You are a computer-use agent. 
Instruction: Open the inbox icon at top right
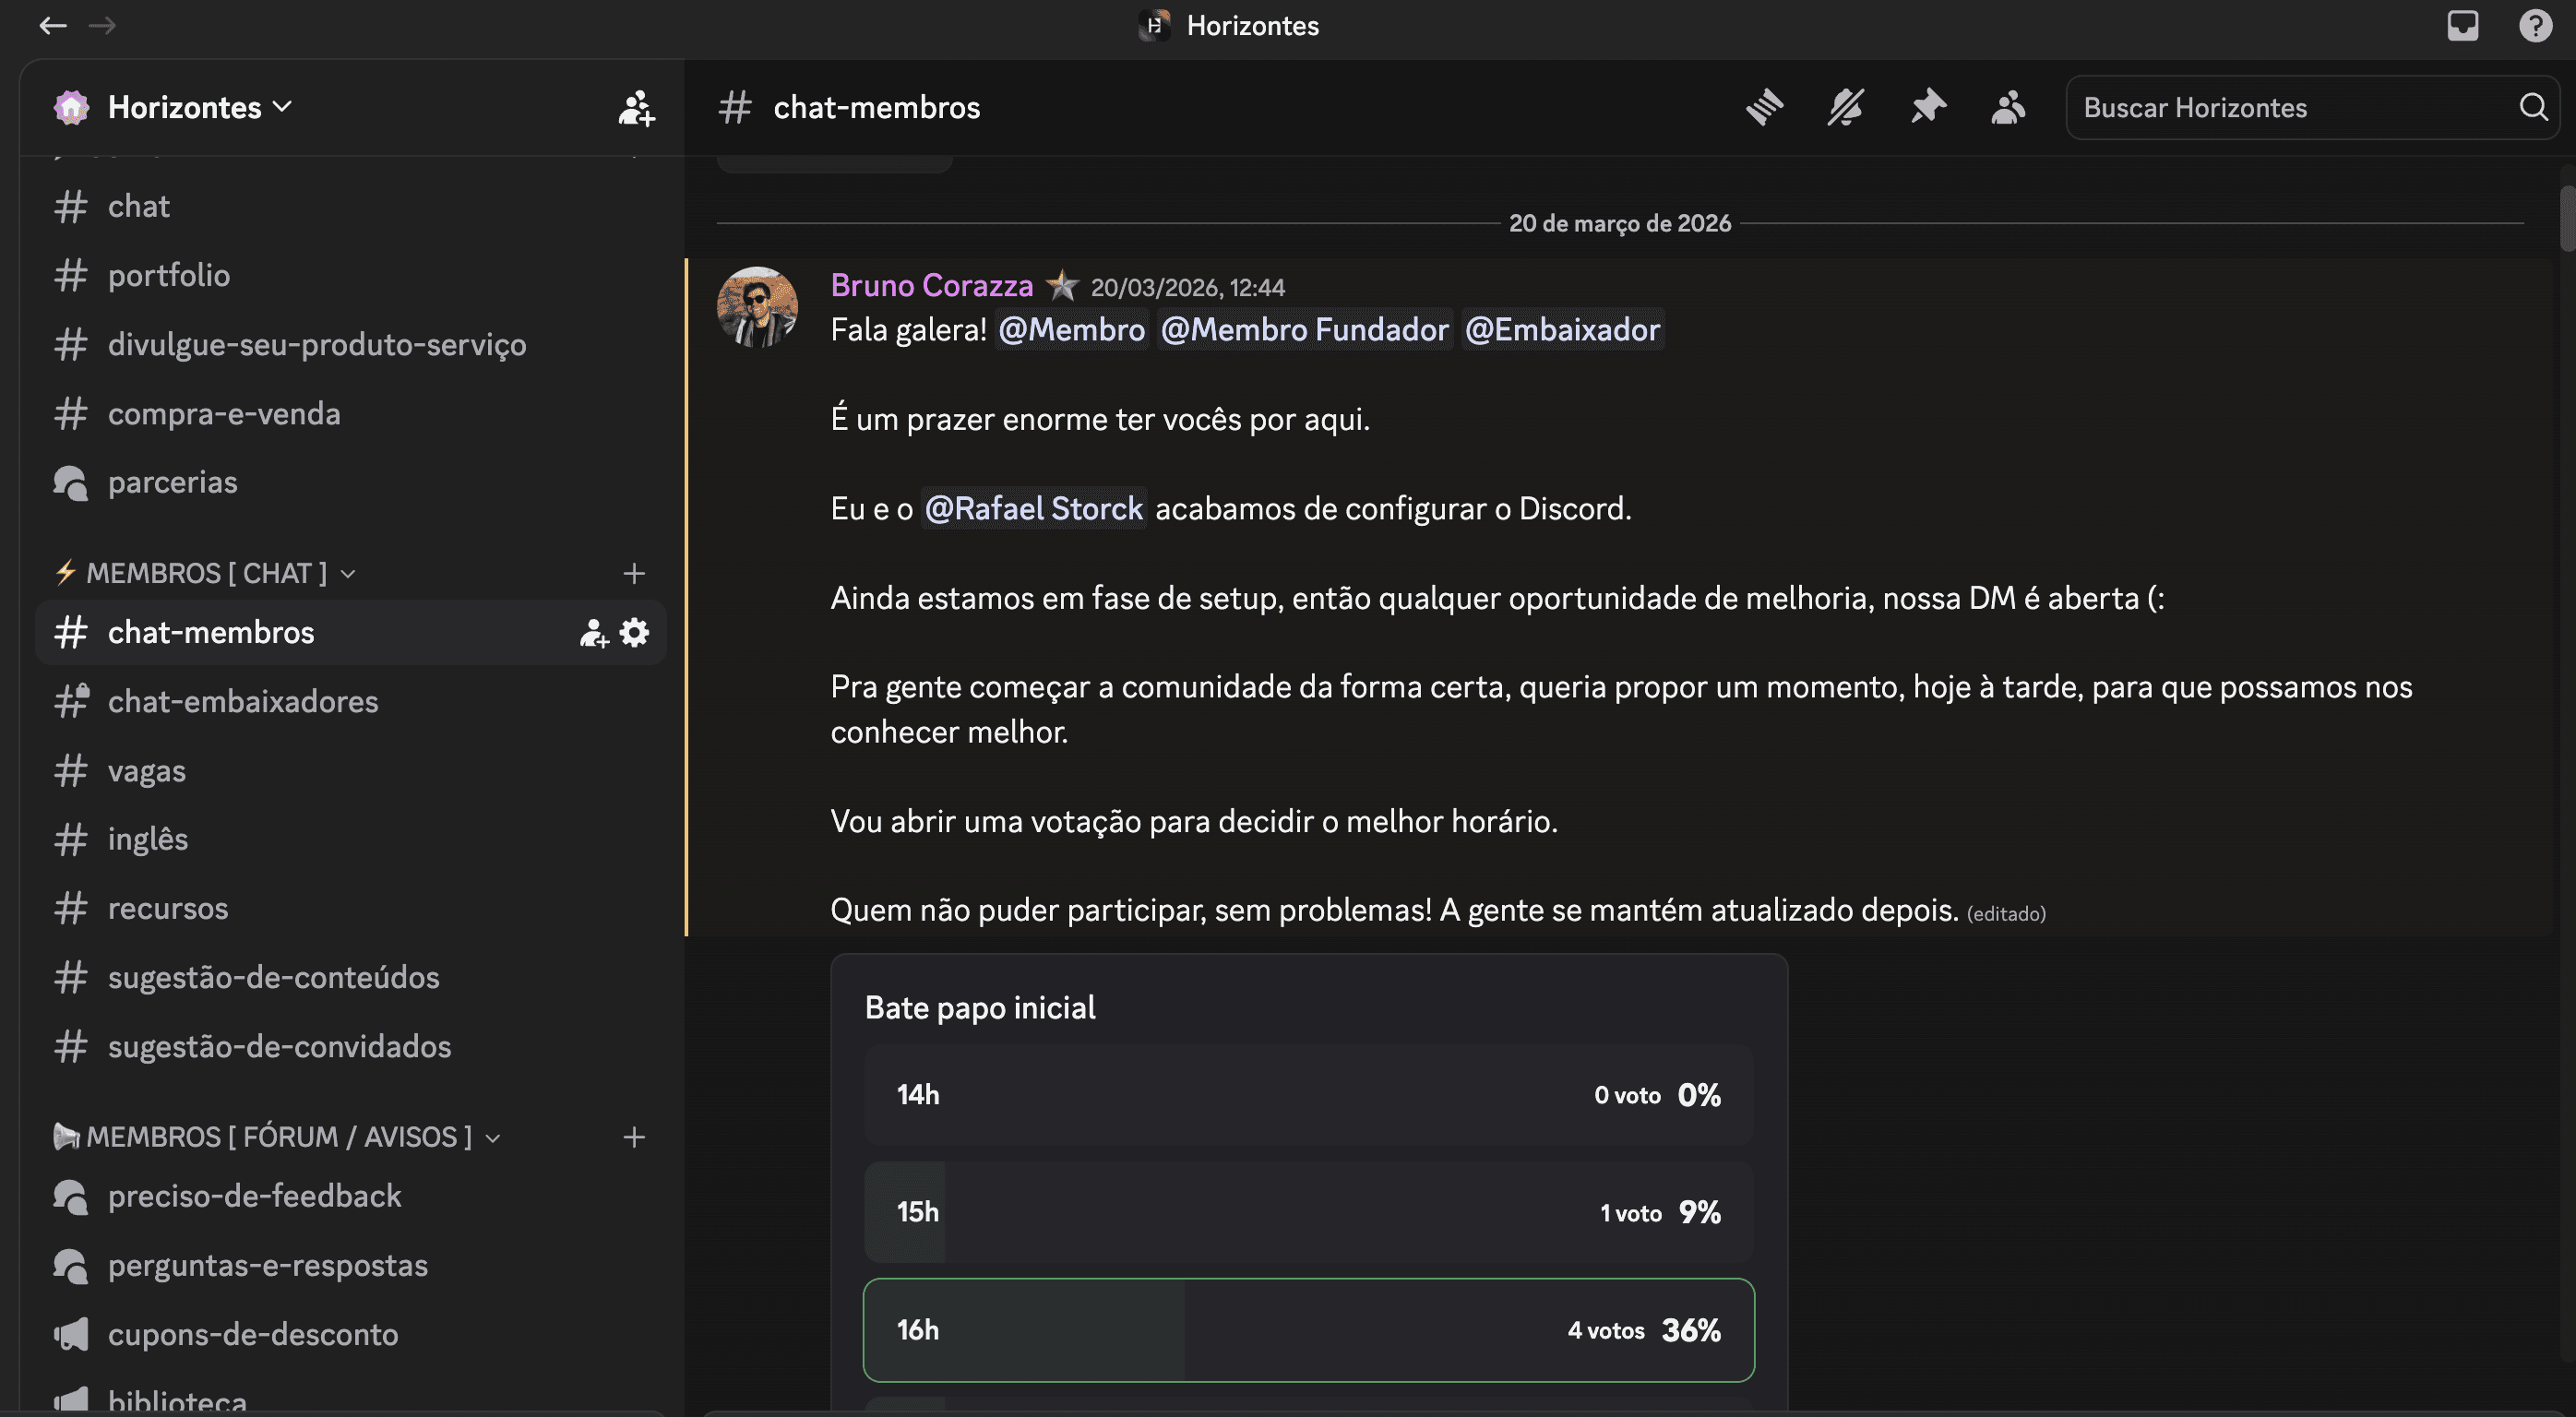click(x=2462, y=25)
